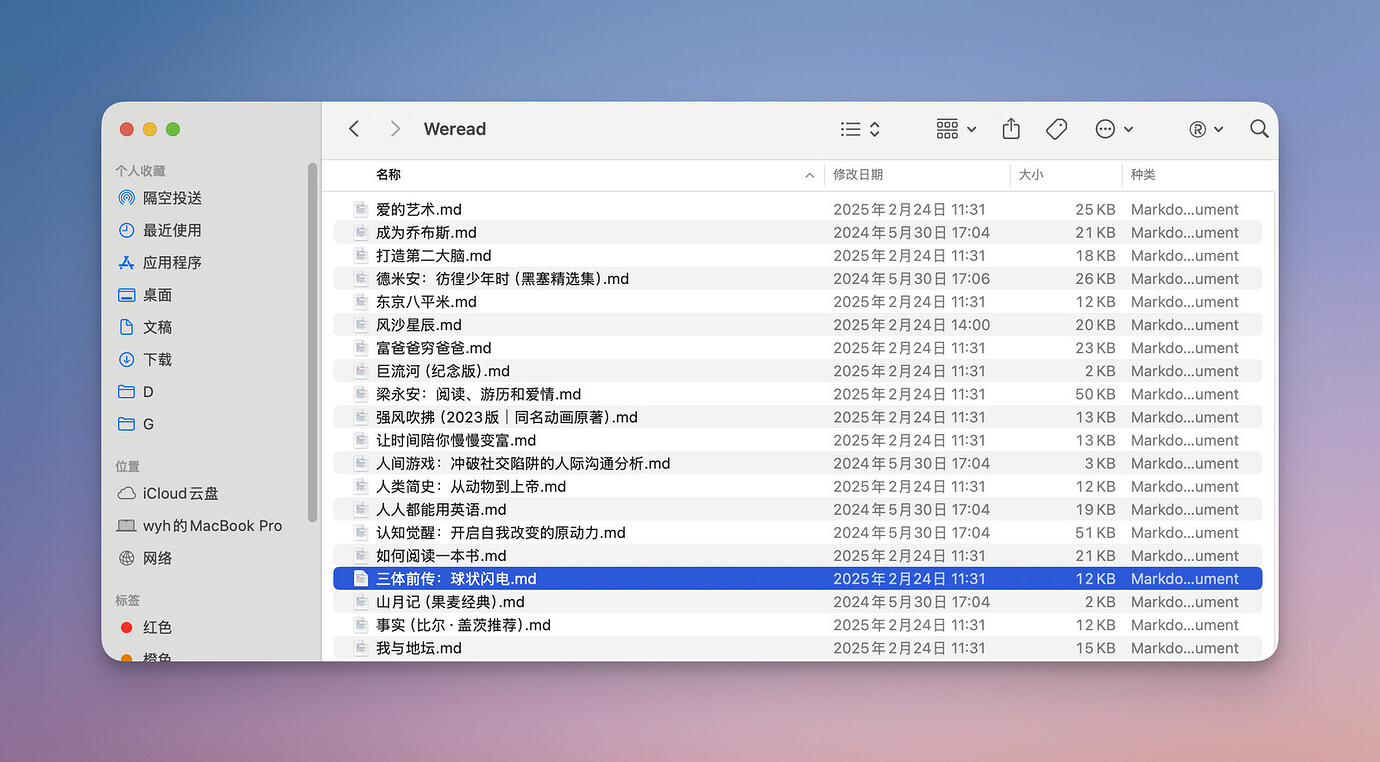Open the group-by grid dropdown
Screen dimensions: 1380x762
[x=956, y=129]
